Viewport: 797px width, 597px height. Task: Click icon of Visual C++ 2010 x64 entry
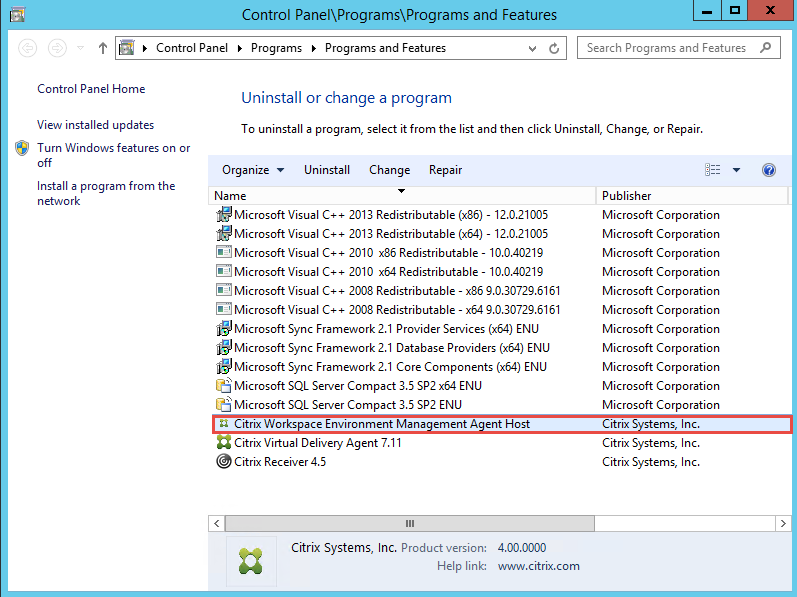click(224, 271)
